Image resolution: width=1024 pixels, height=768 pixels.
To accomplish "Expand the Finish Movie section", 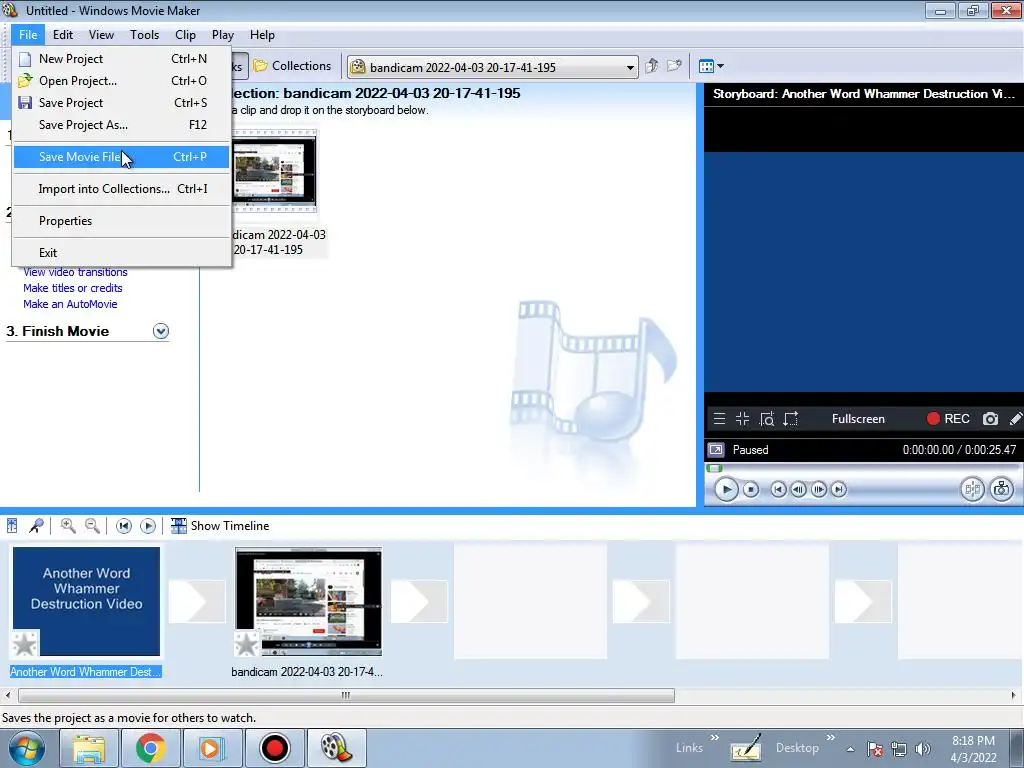I will point(161,331).
